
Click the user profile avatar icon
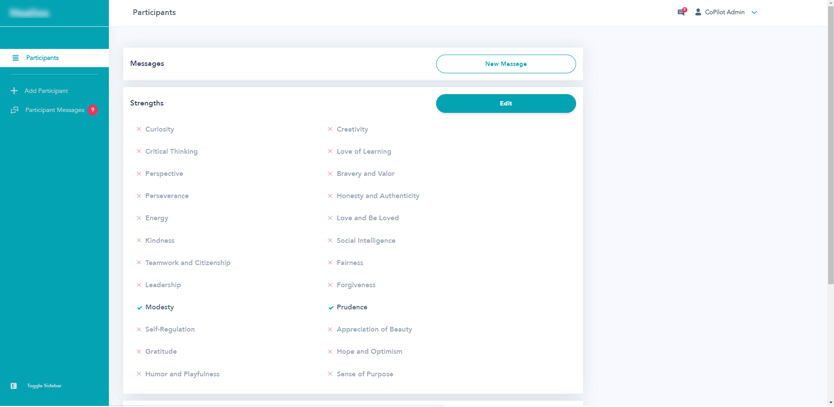click(x=698, y=12)
